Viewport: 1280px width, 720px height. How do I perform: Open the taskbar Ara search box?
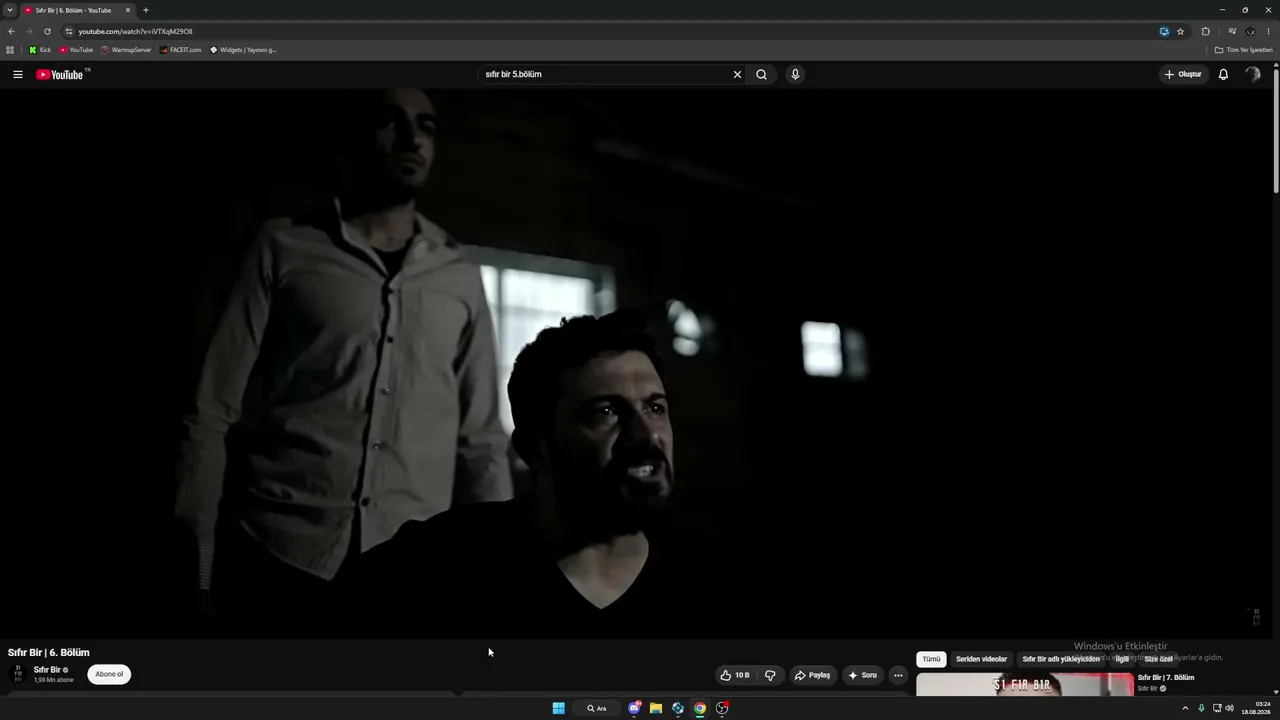coord(597,708)
